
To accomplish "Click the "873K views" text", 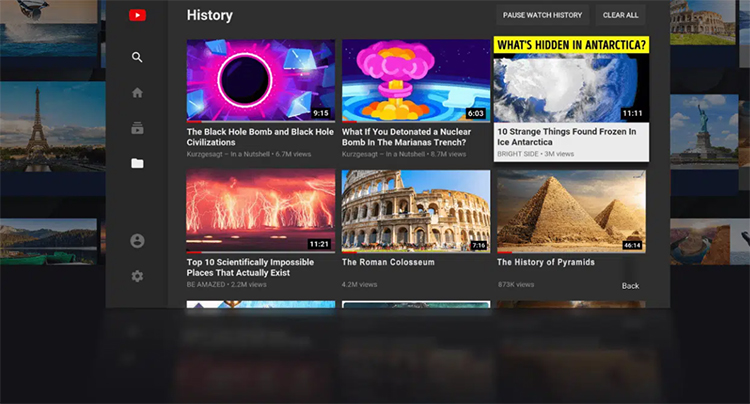I will 516,284.
